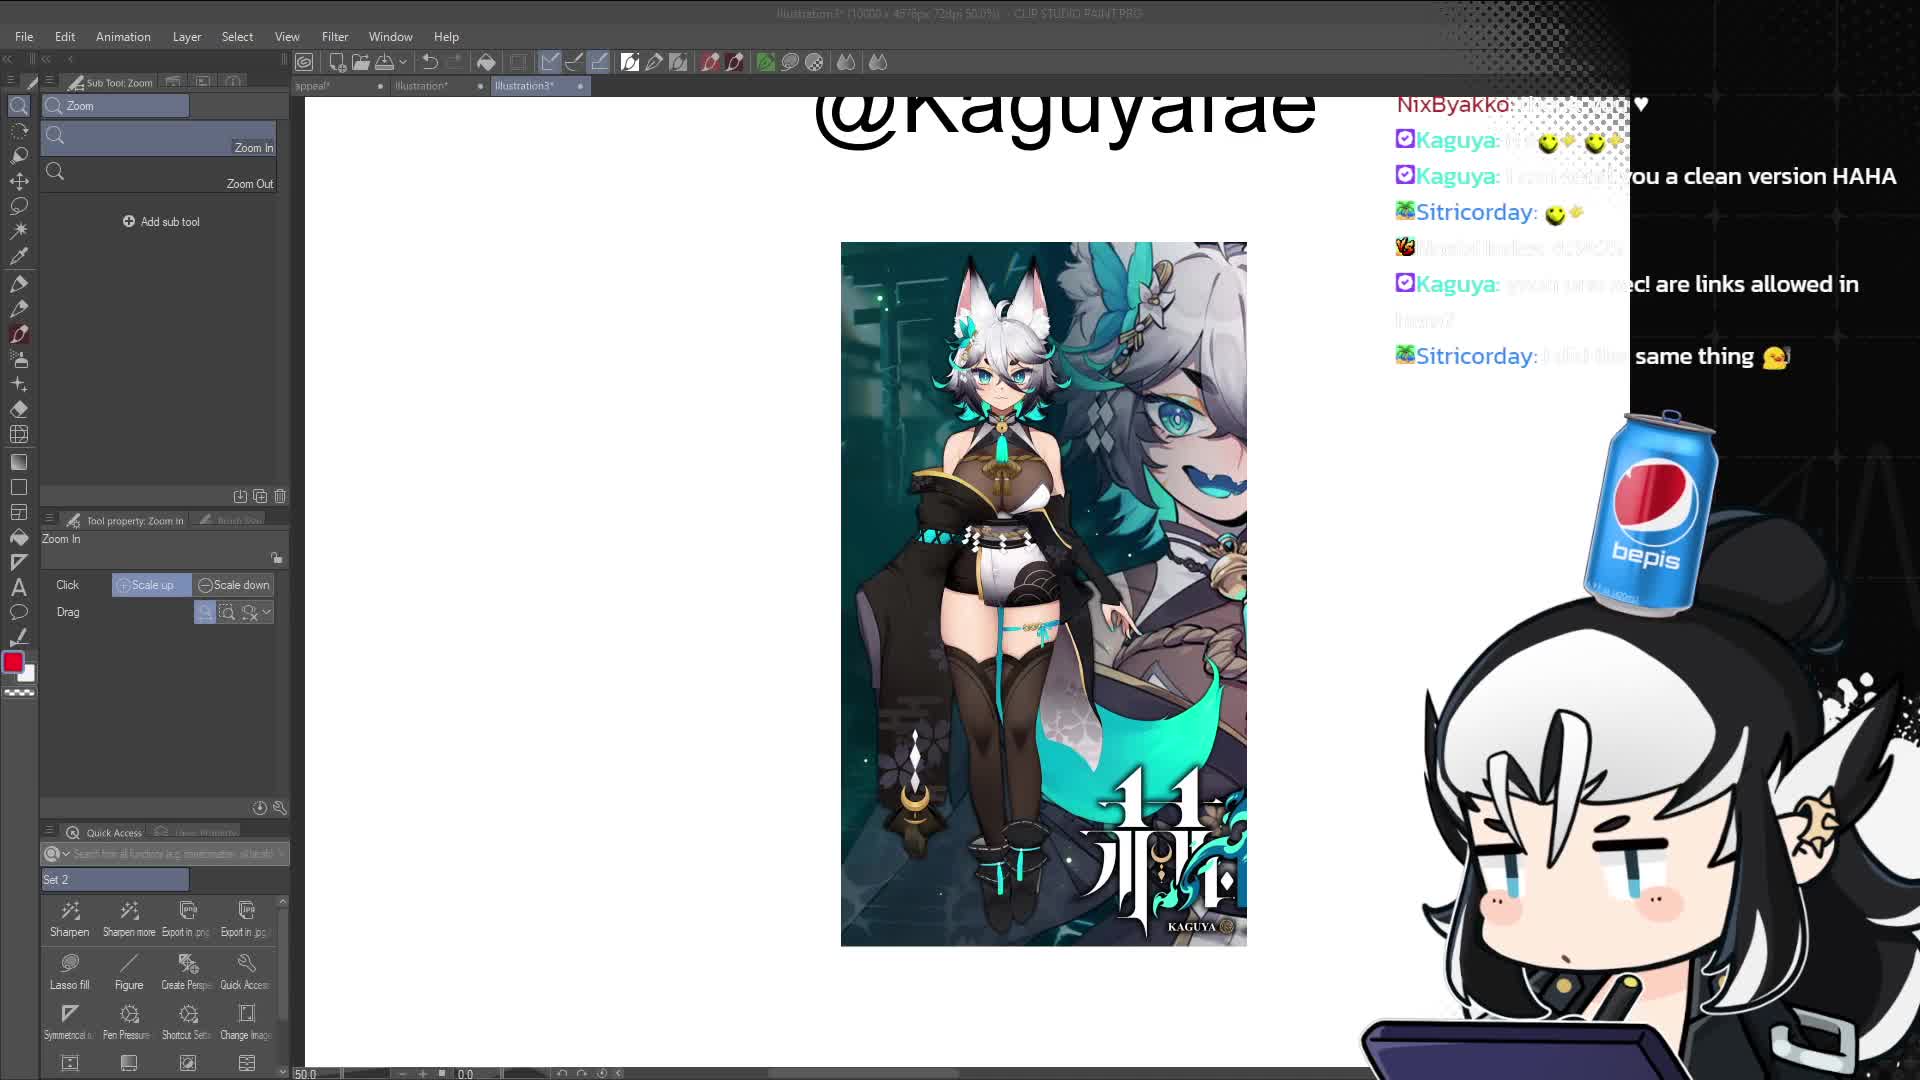Open Clip Studio launcher icon
The height and width of the screenshot is (1080, 1920).
coord(304,62)
